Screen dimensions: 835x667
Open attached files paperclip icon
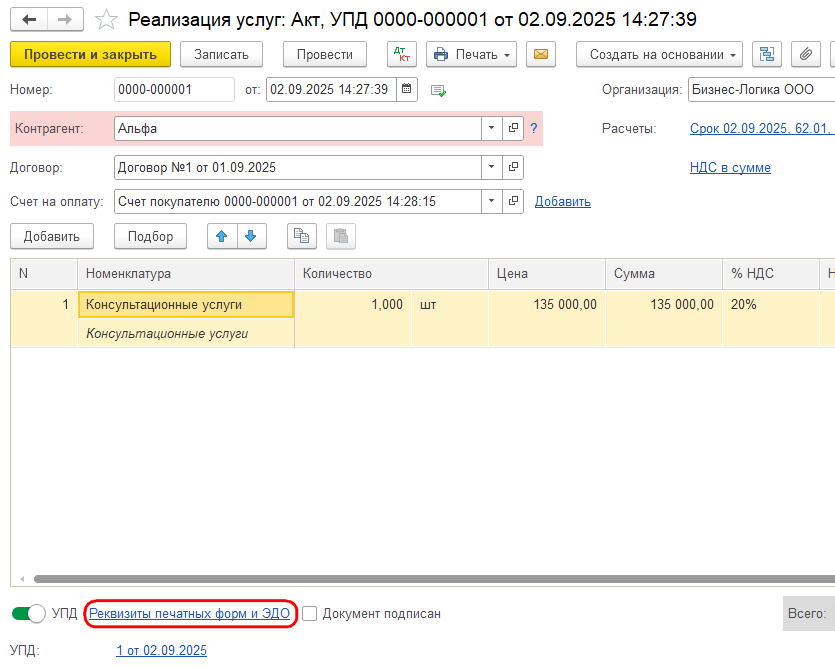(806, 54)
